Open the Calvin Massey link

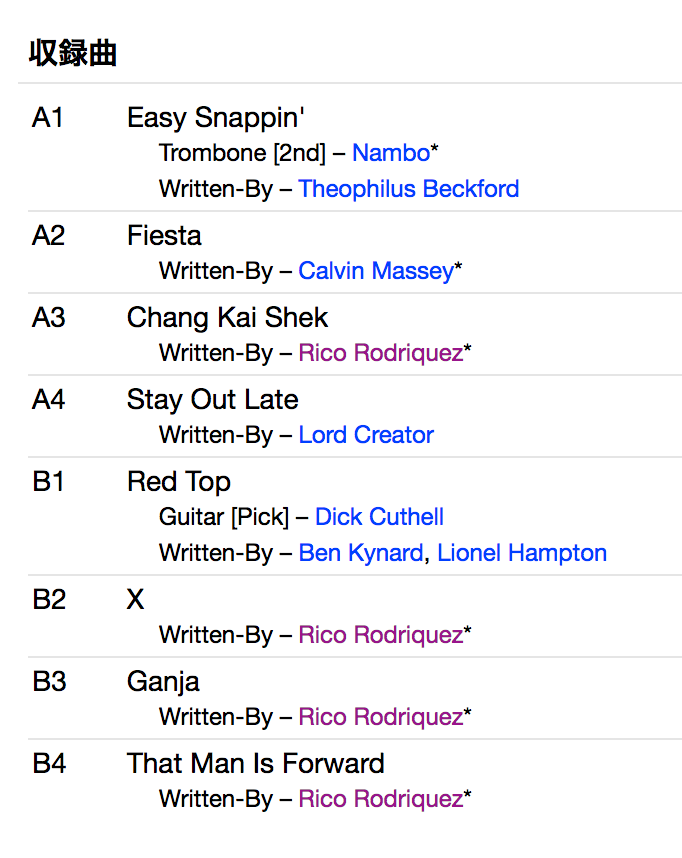click(376, 271)
